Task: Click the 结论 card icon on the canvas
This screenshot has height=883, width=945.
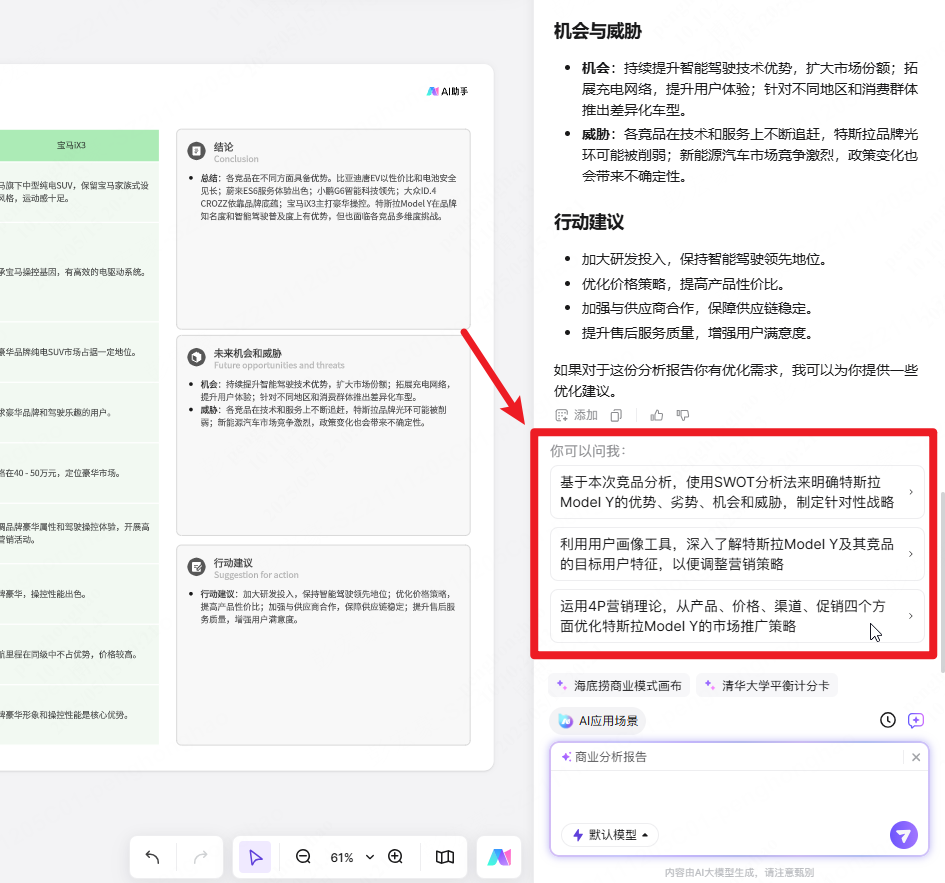Action: click(x=196, y=151)
